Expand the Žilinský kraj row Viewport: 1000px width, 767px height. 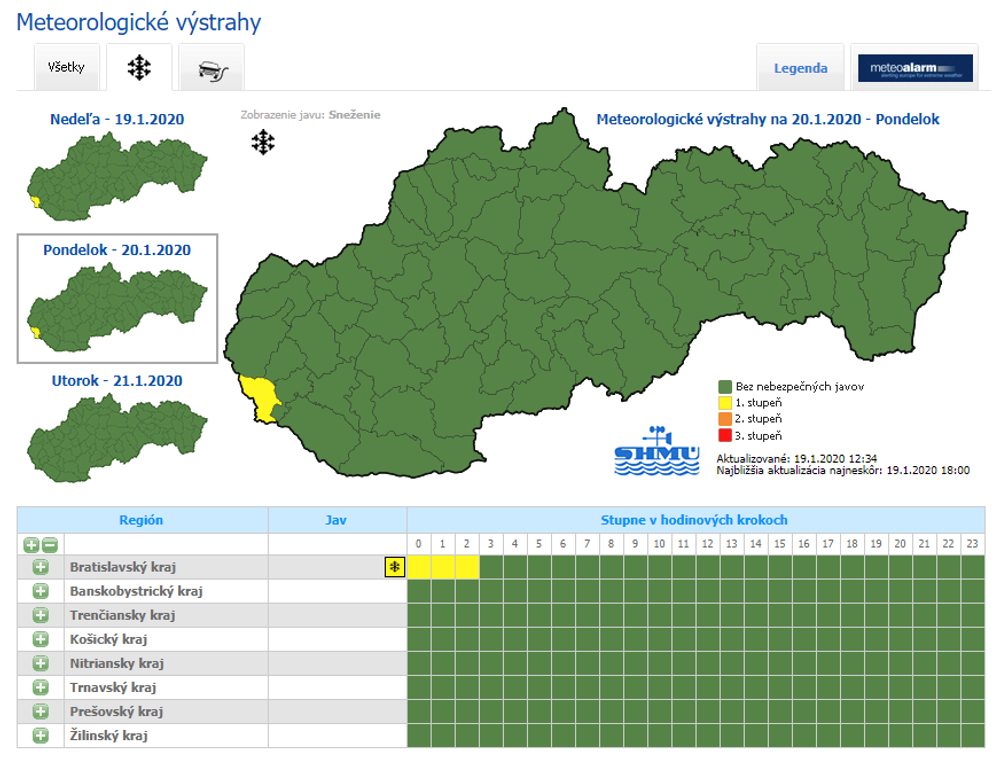41,735
